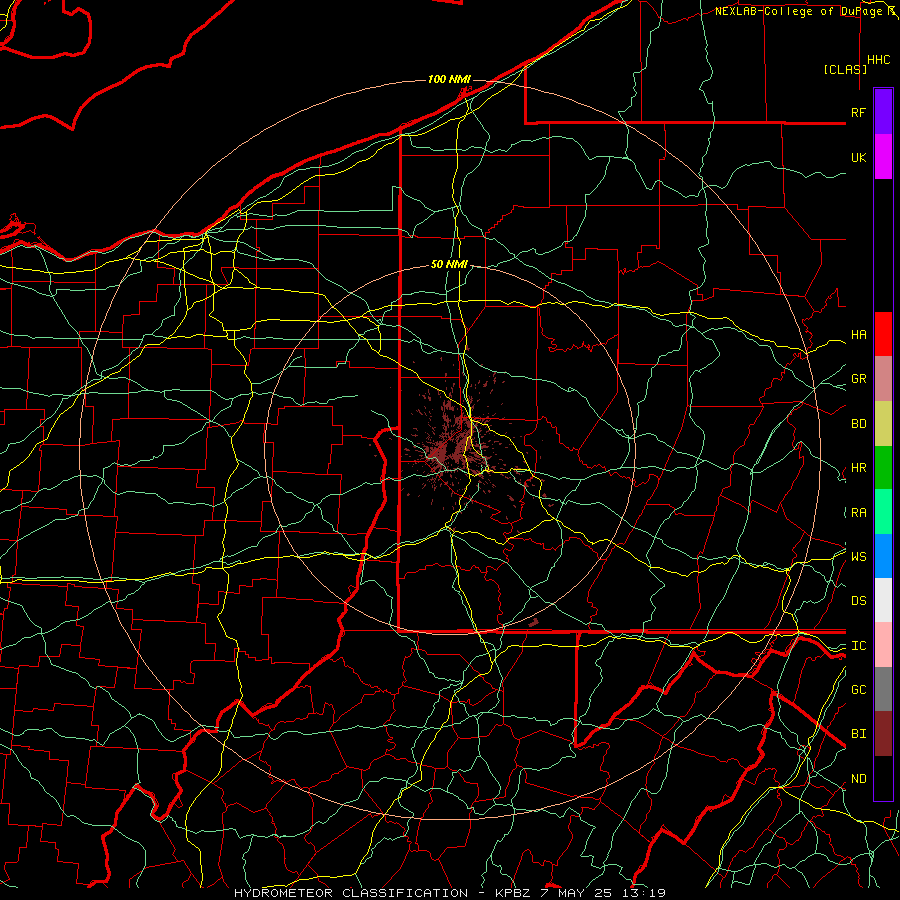Click the "HHC" product code text
This screenshot has width=900, height=900.
tap(879, 60)
